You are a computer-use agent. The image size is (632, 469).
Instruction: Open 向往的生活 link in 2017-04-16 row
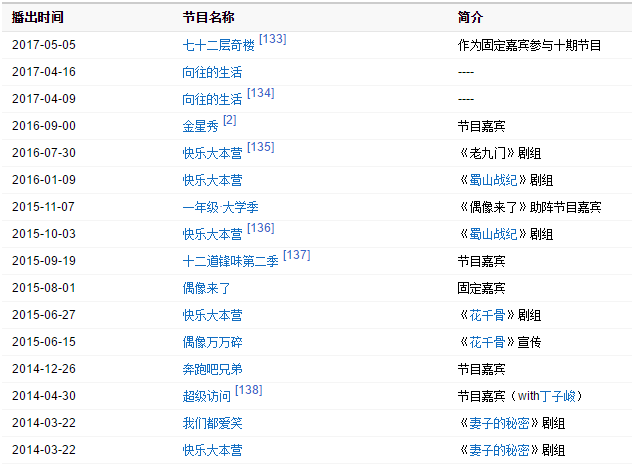point(212,72)
